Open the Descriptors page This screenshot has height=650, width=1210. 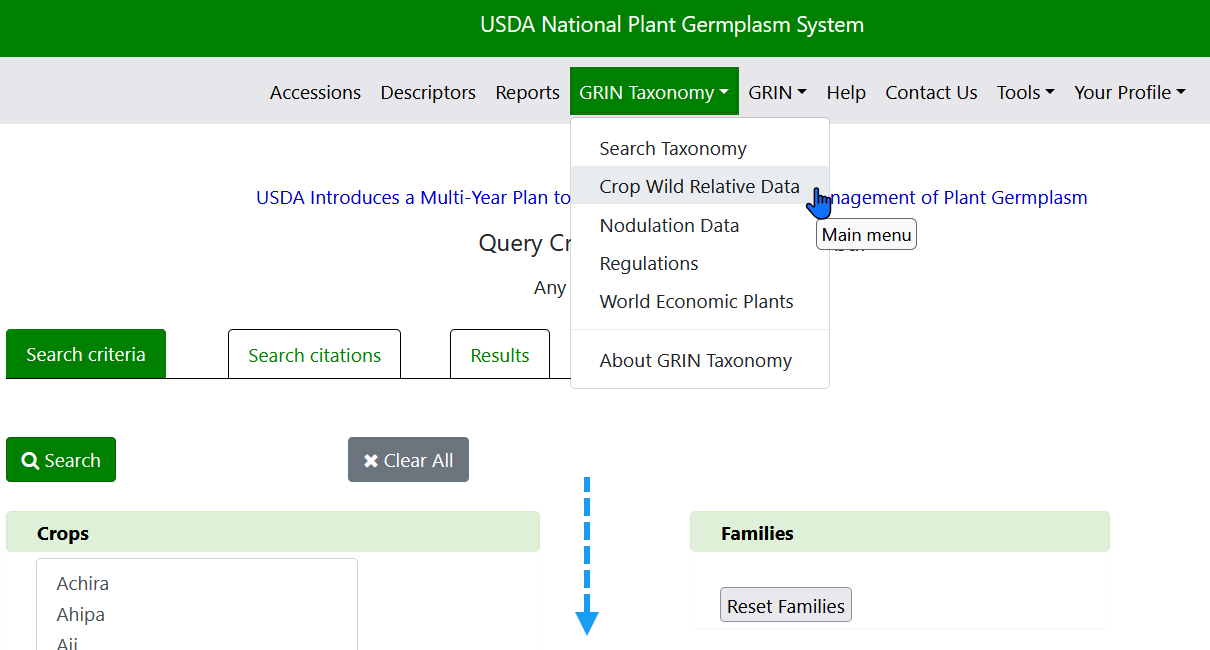pyautogui.click(x=428, y=92)
